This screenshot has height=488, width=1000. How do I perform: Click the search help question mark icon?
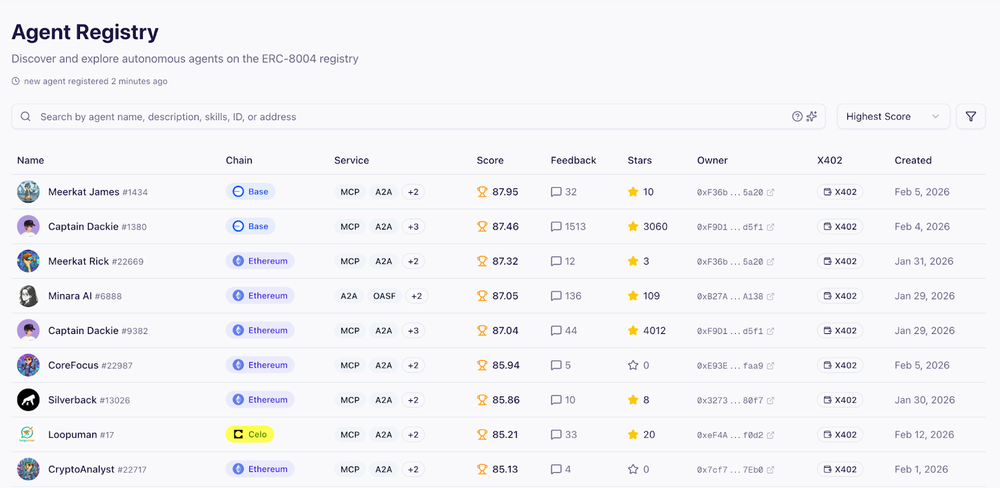coord(797,117)
